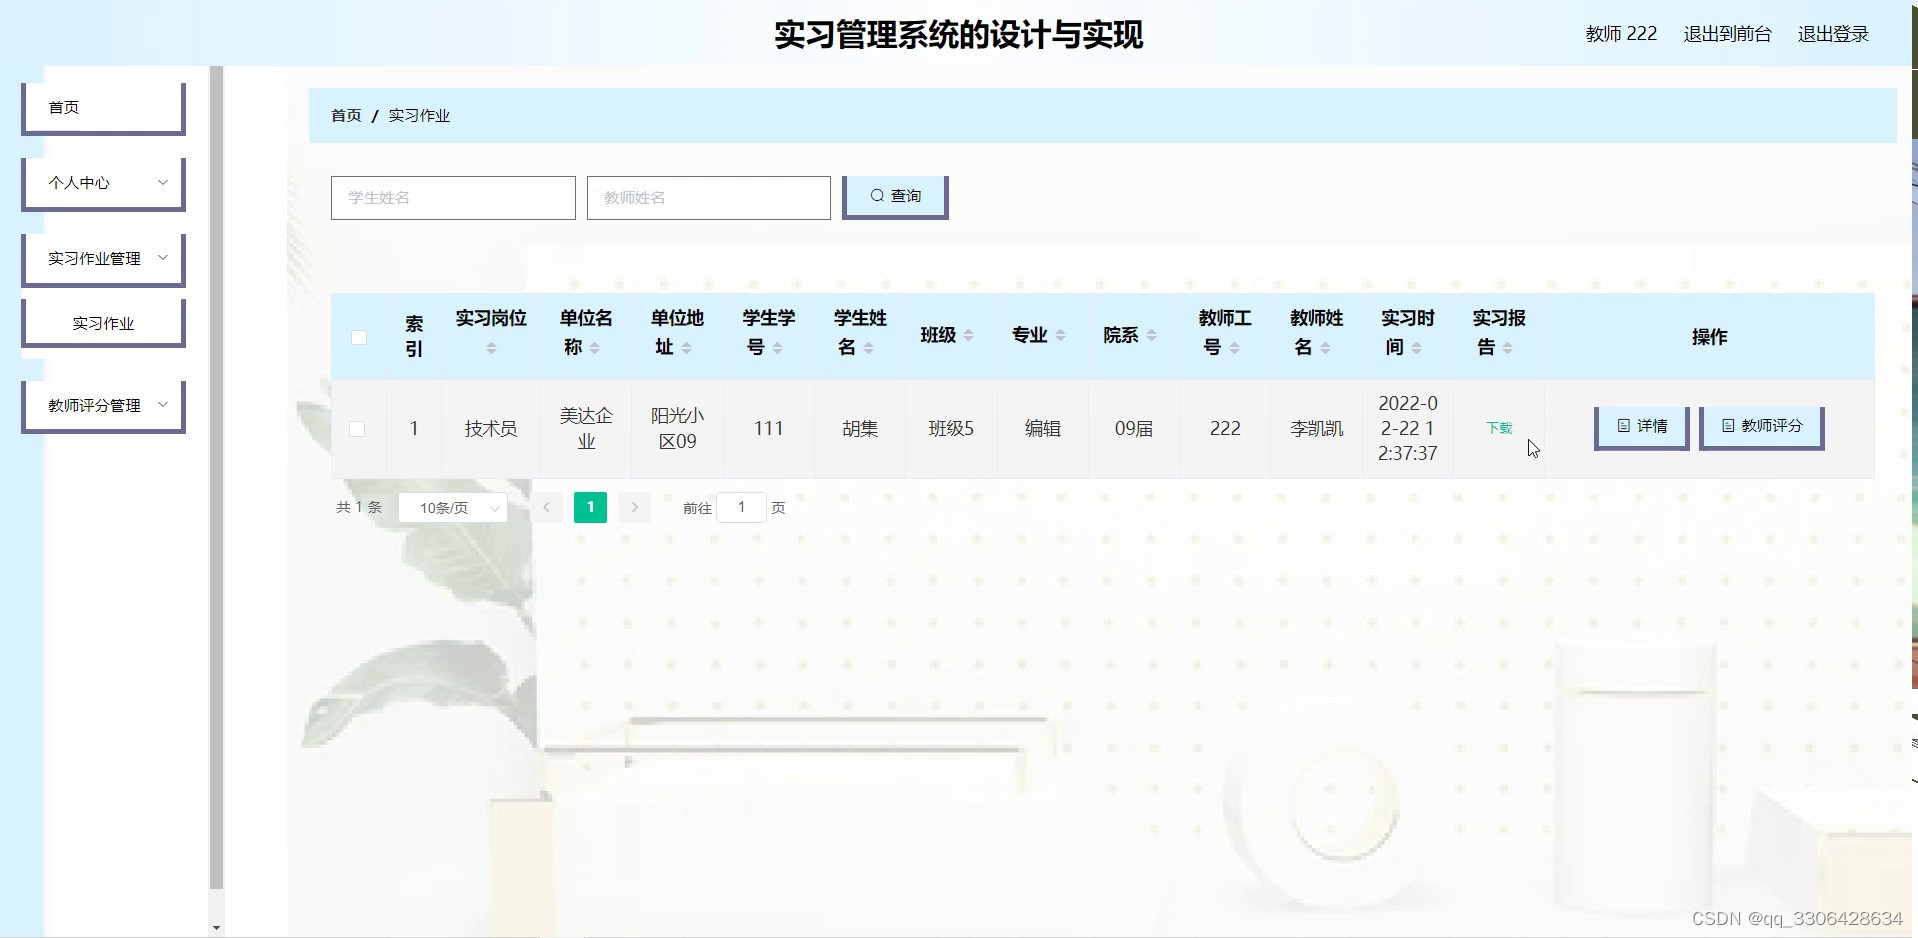
Task: Click the sidebar vertical scrollbar
Action: 216,478
